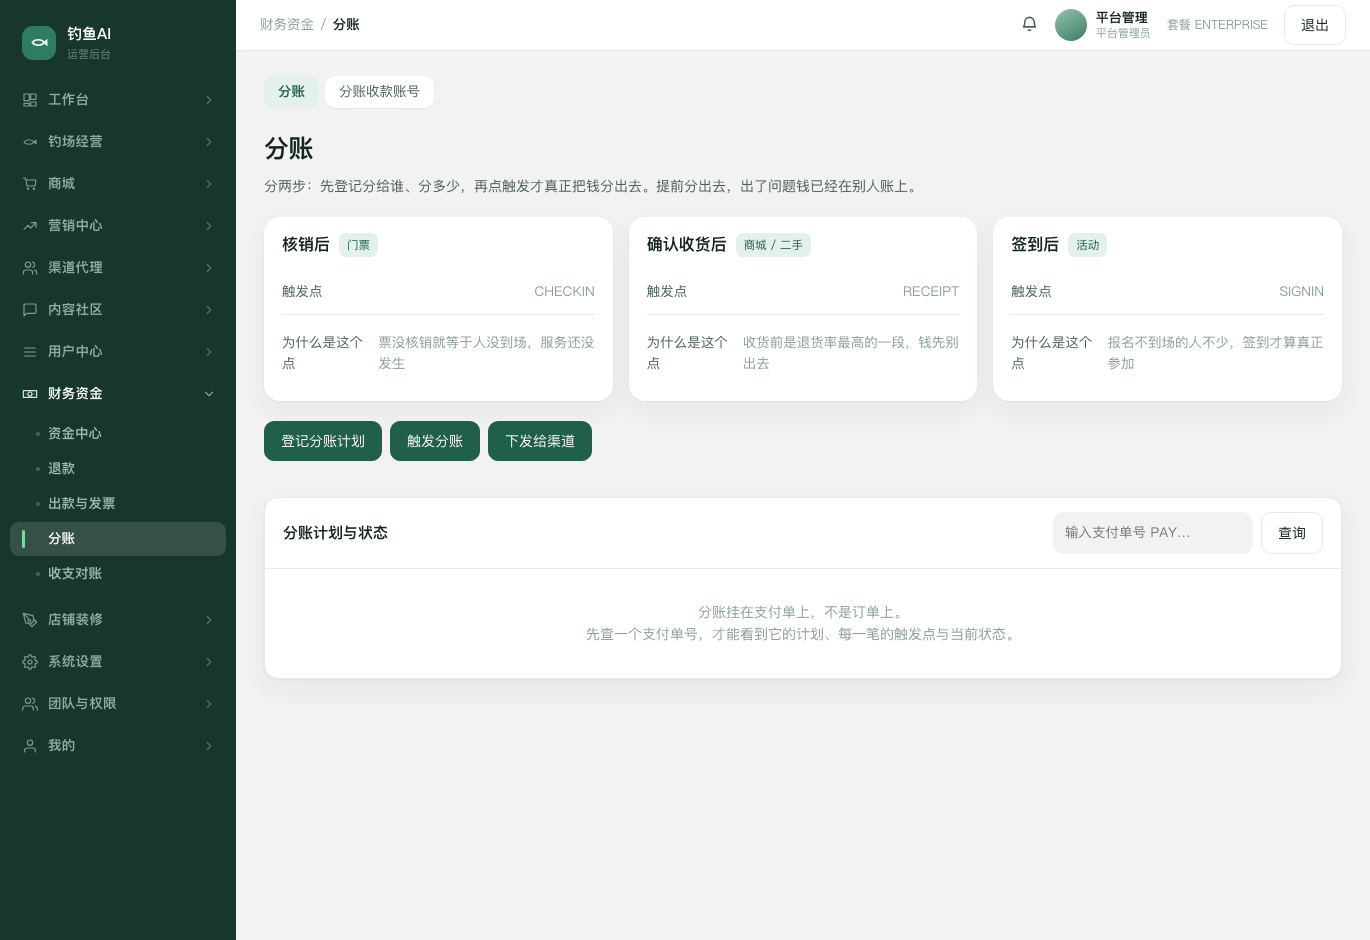Click the 营销中心 trend icon
This screenshot has height=940, width=1370.
click(30, 226)
